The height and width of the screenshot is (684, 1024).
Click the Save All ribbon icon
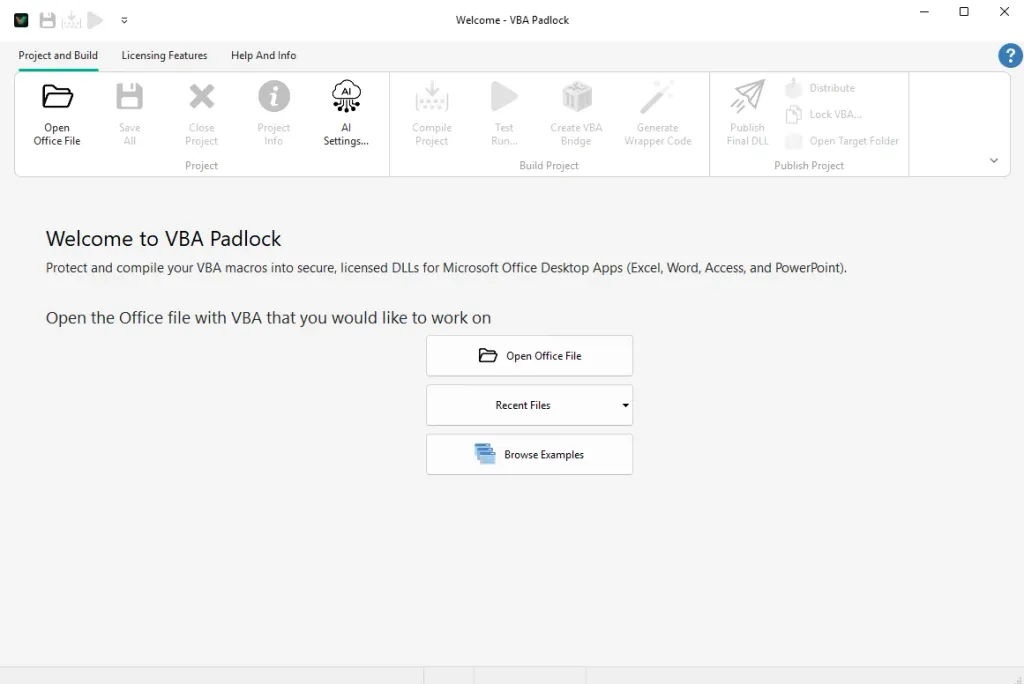click(x=129, y=98)
